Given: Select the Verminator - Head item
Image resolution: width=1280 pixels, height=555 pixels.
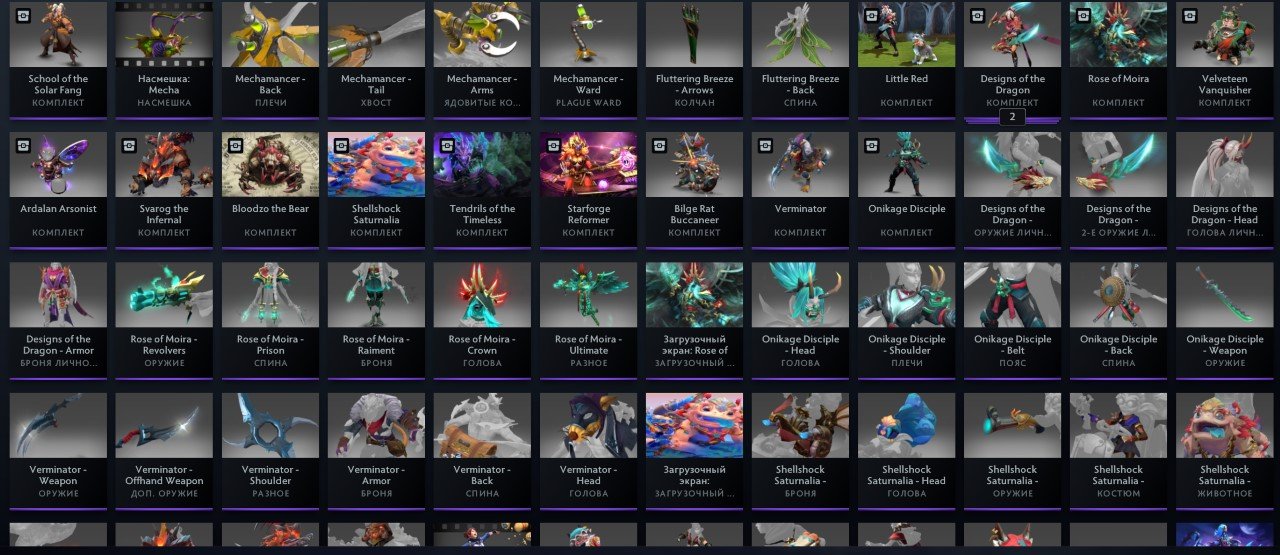Looking at the screenshot, I should (588, 451).
